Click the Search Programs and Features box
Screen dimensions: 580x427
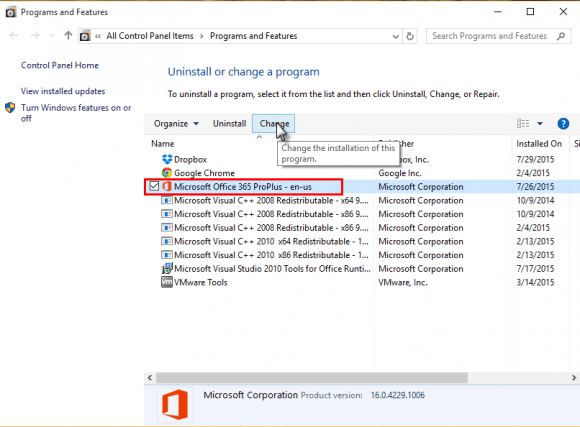[x=499, y=36]
